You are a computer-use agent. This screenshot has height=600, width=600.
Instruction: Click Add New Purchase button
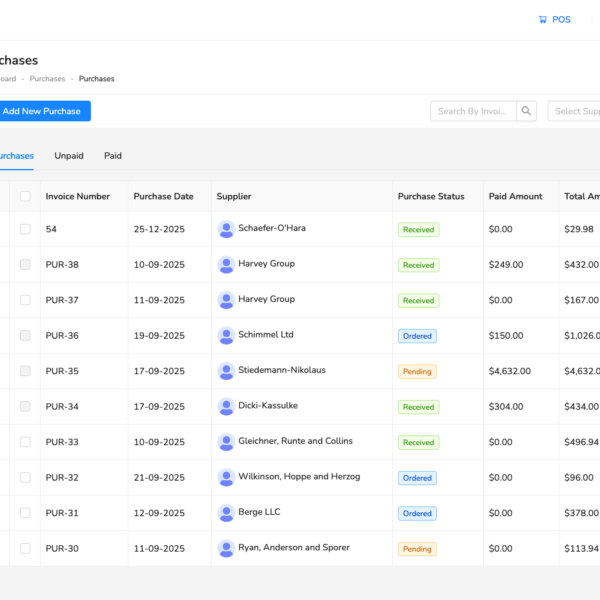pyautogui.click(x=44, y=111)
